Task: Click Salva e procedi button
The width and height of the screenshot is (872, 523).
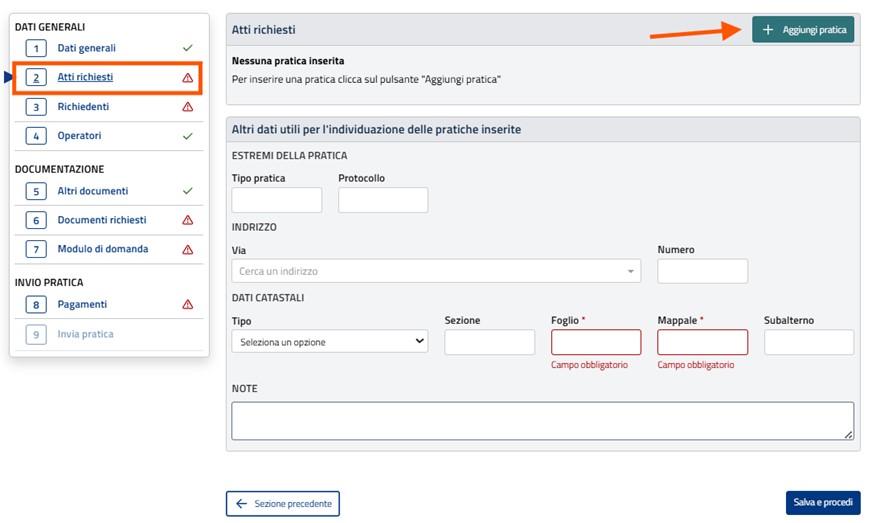Action: click(822, 503)
